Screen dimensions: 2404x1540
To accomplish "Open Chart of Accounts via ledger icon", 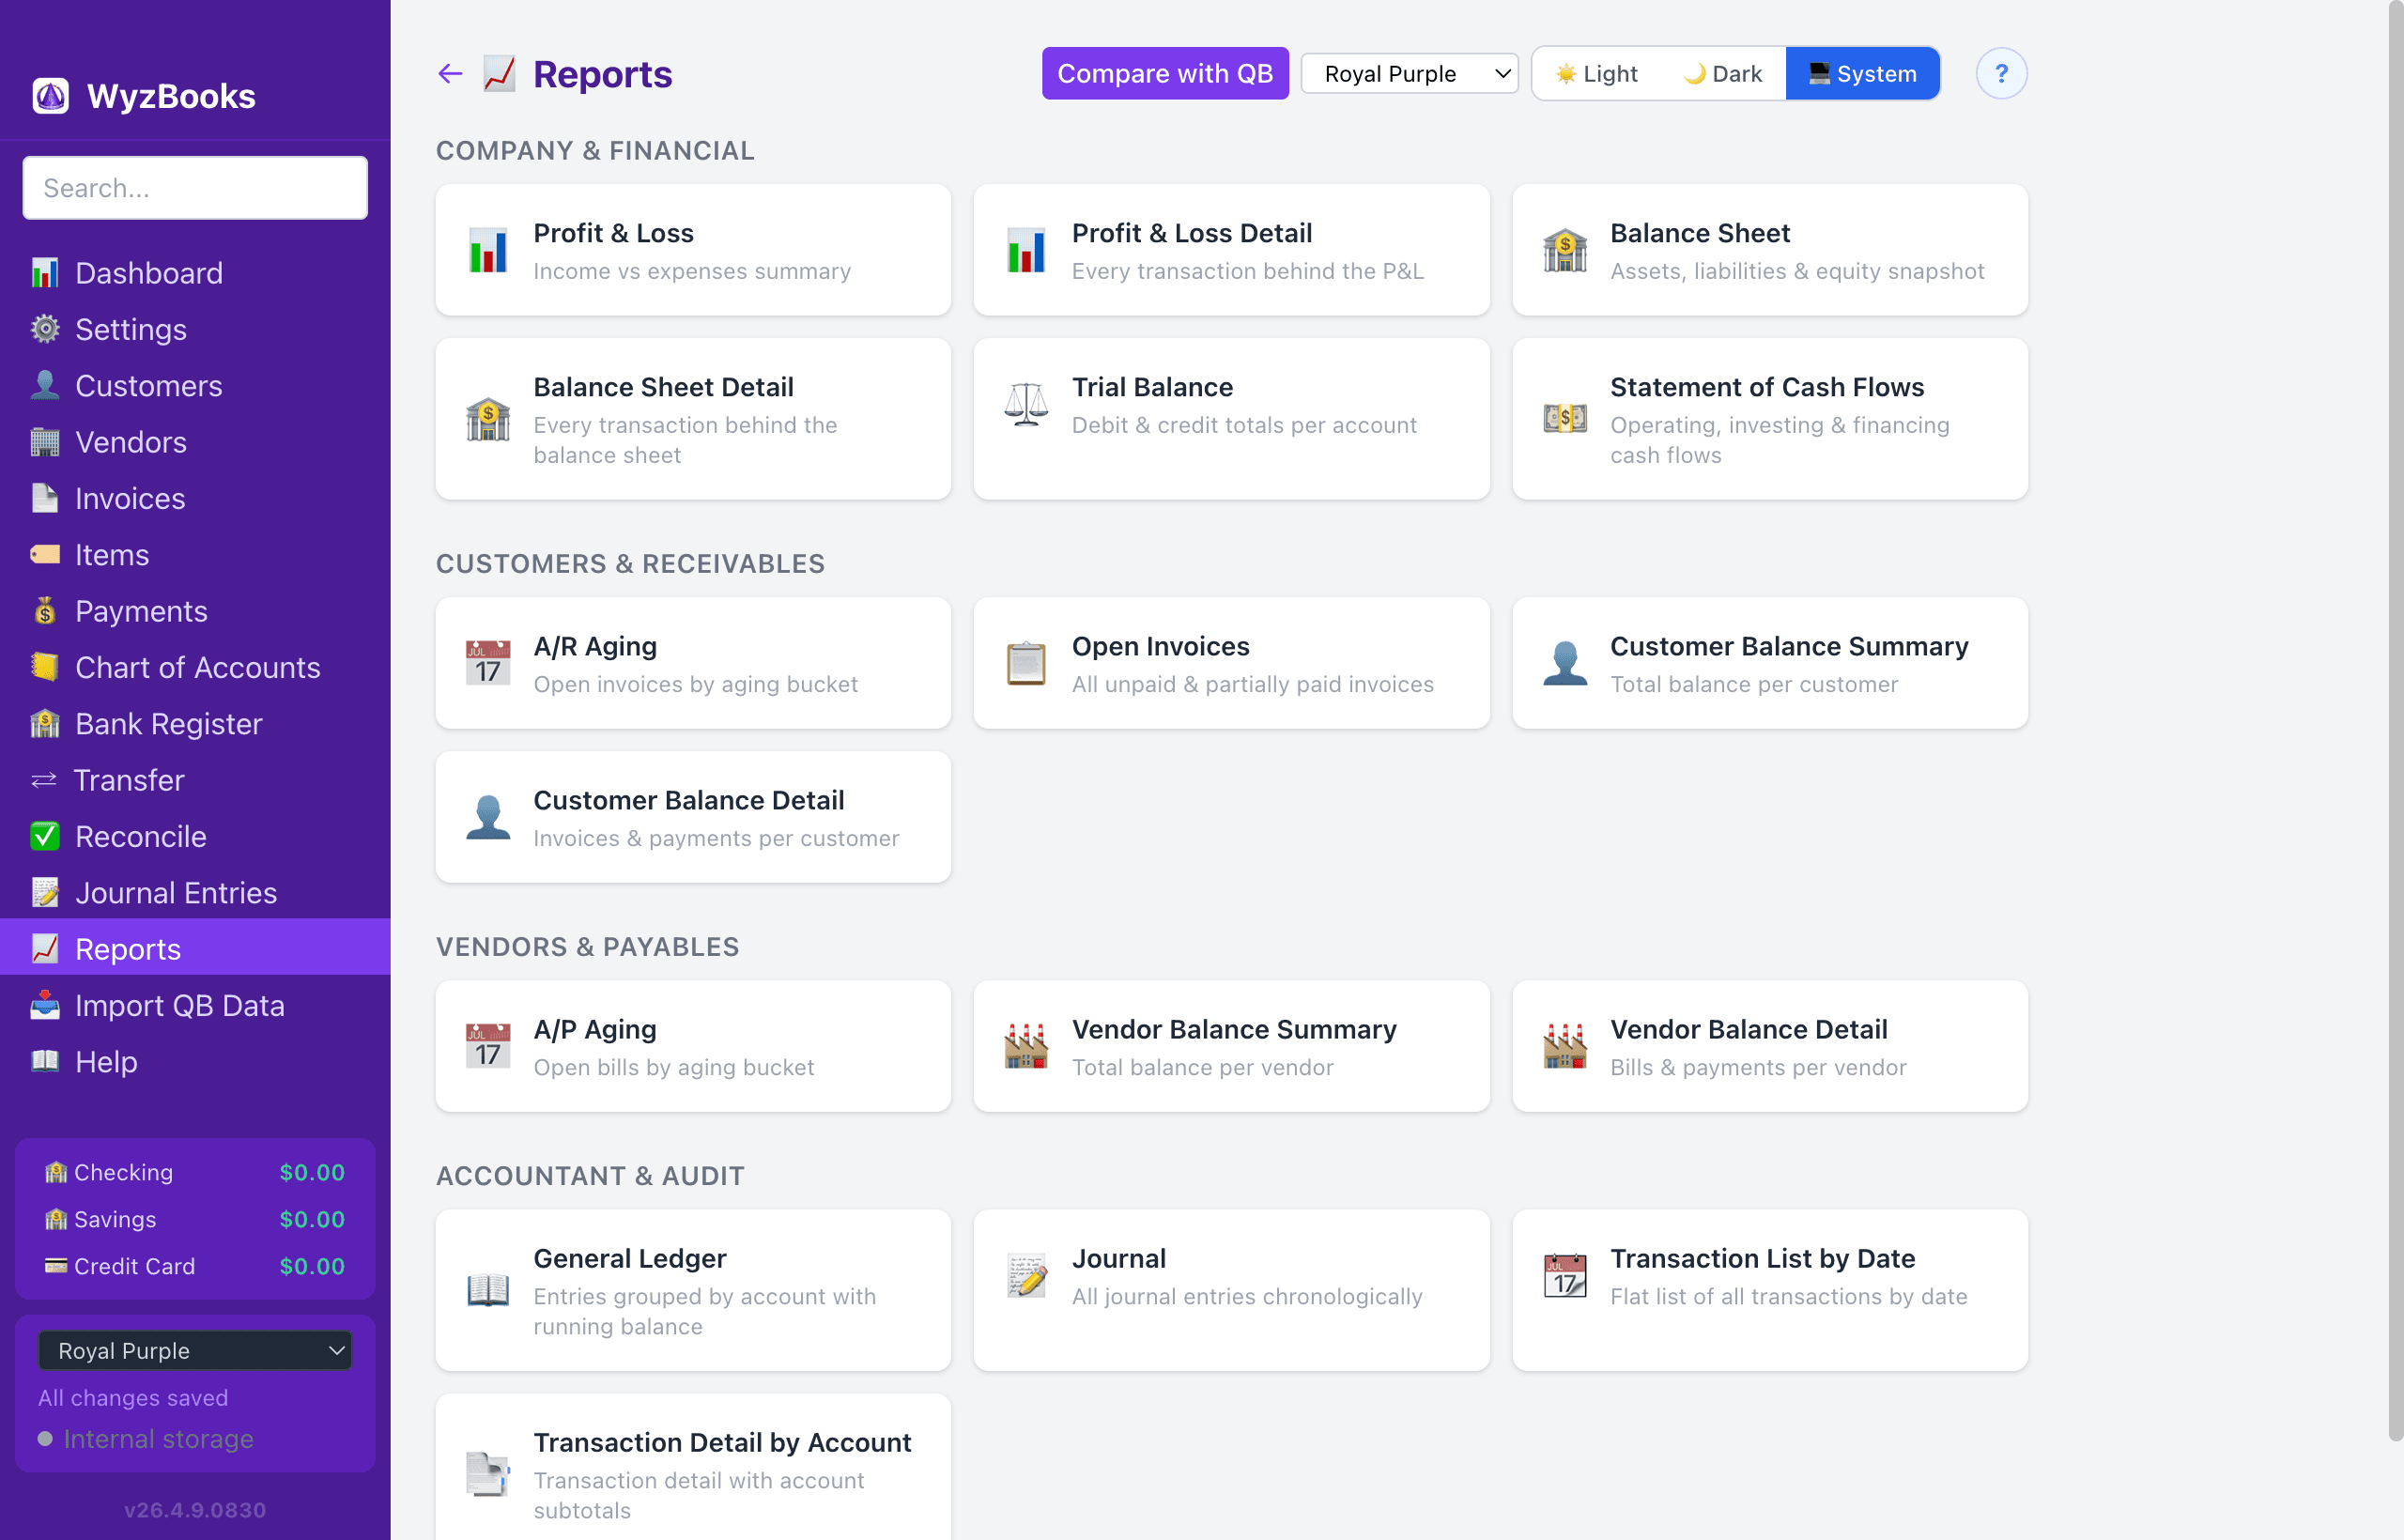I will (45, 667).
